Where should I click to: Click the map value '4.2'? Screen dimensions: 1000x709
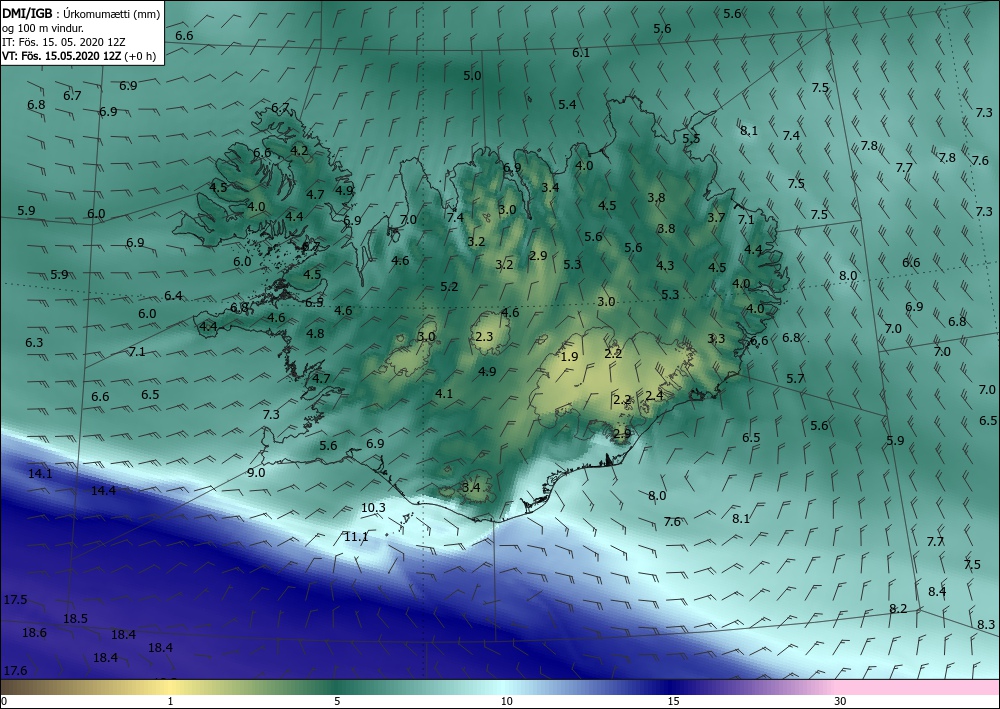pyautogui.click(x=299, y=150)
